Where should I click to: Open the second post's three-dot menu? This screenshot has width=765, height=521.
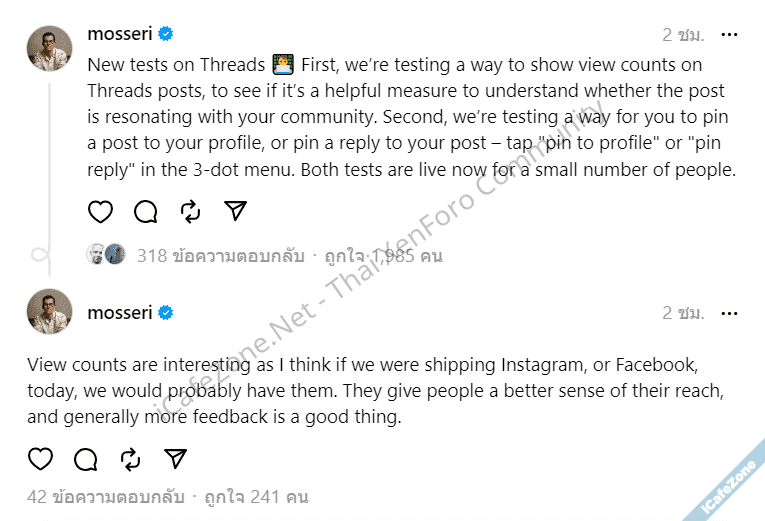729,313
